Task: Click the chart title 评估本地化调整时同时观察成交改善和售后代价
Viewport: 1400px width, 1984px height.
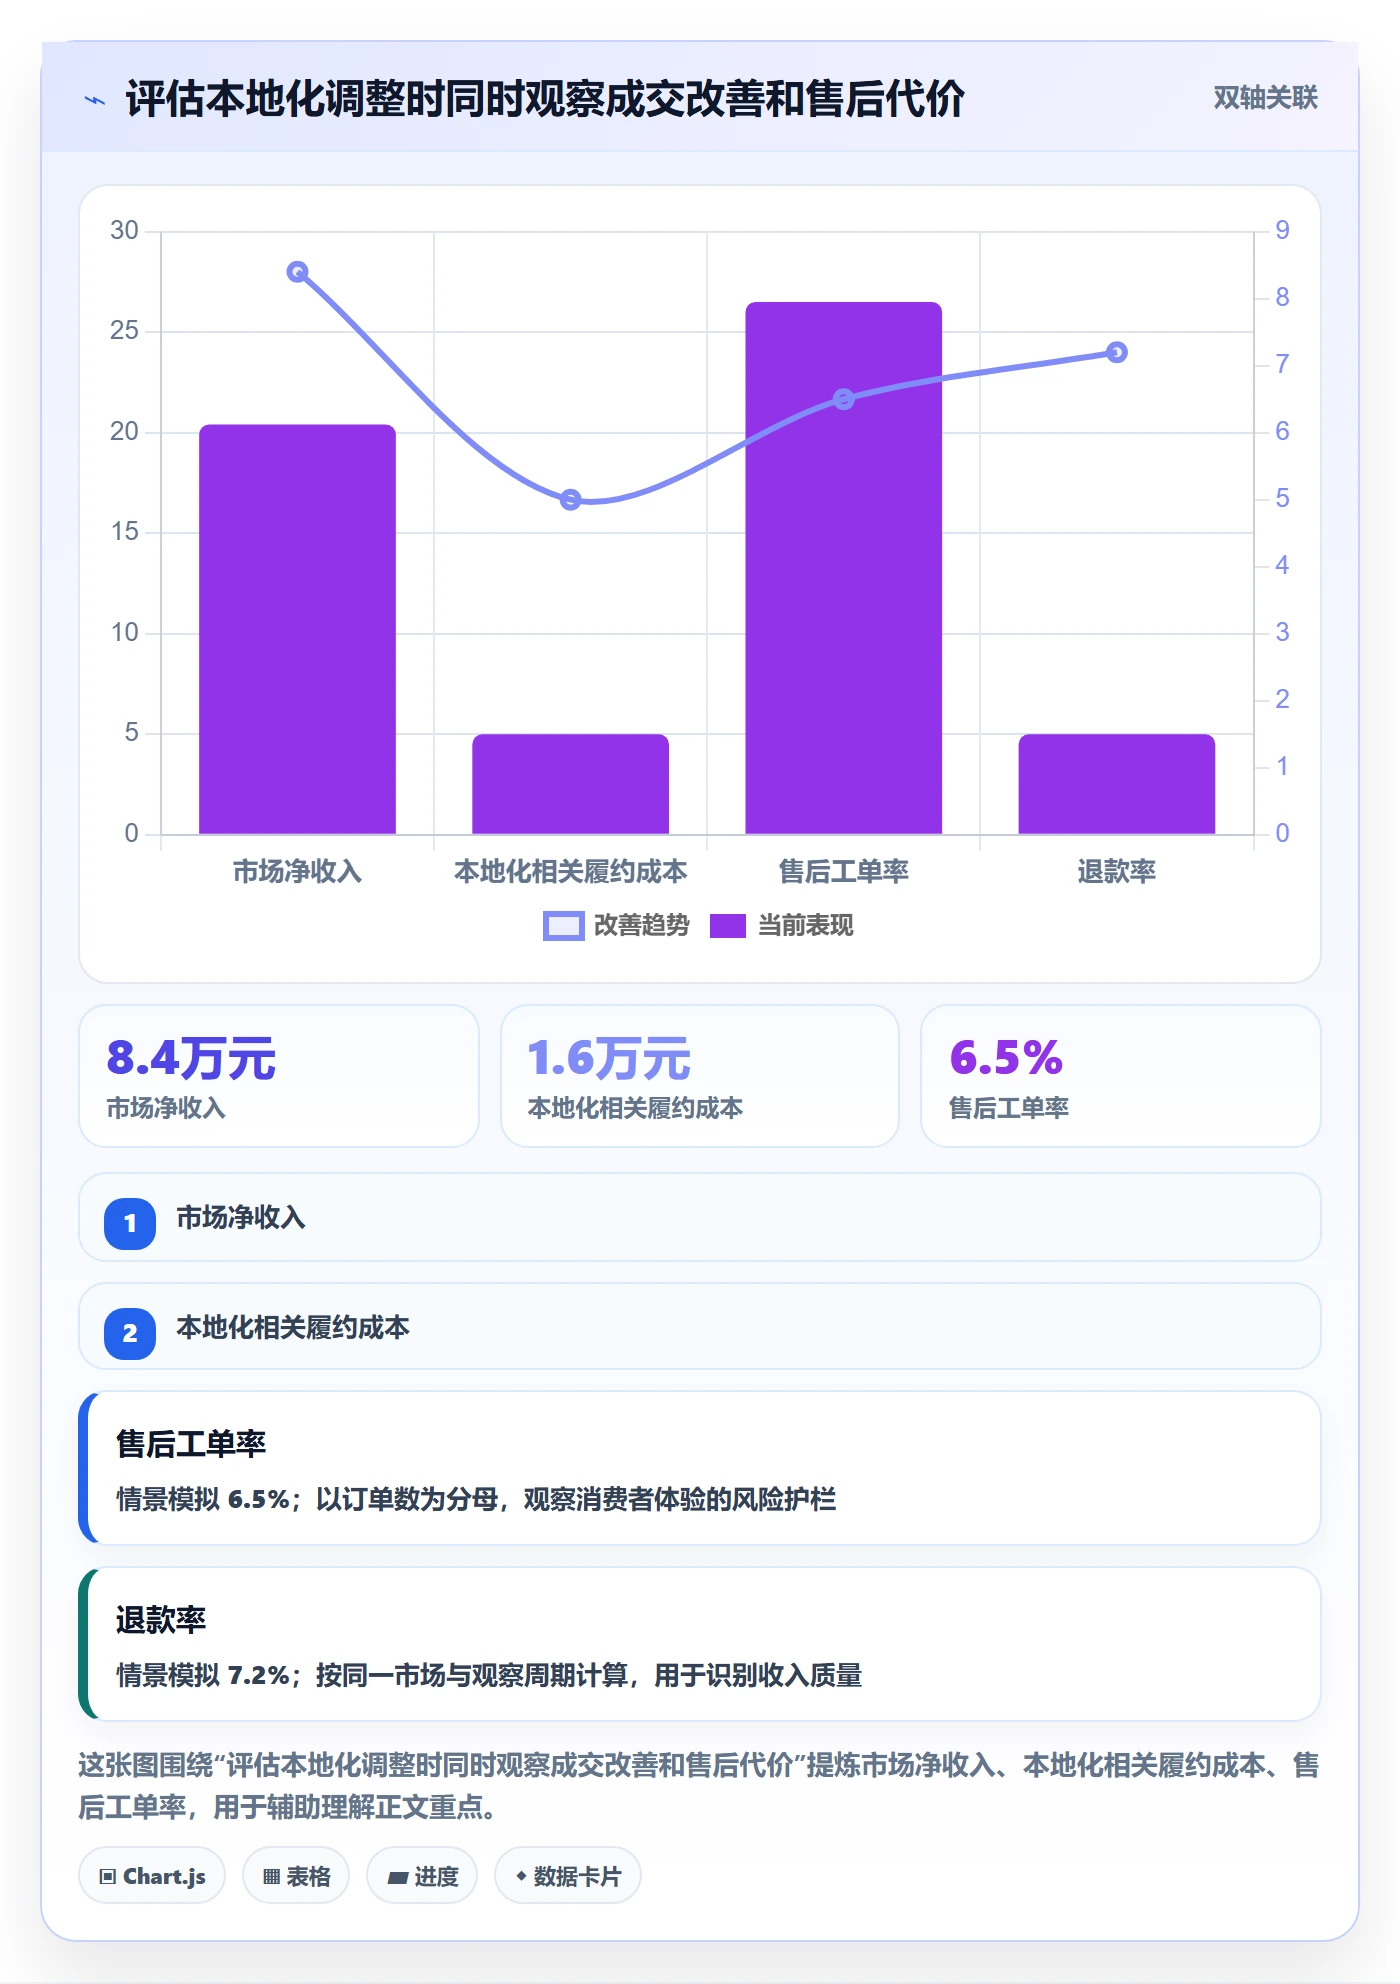Action: click(x=545, y=99)
